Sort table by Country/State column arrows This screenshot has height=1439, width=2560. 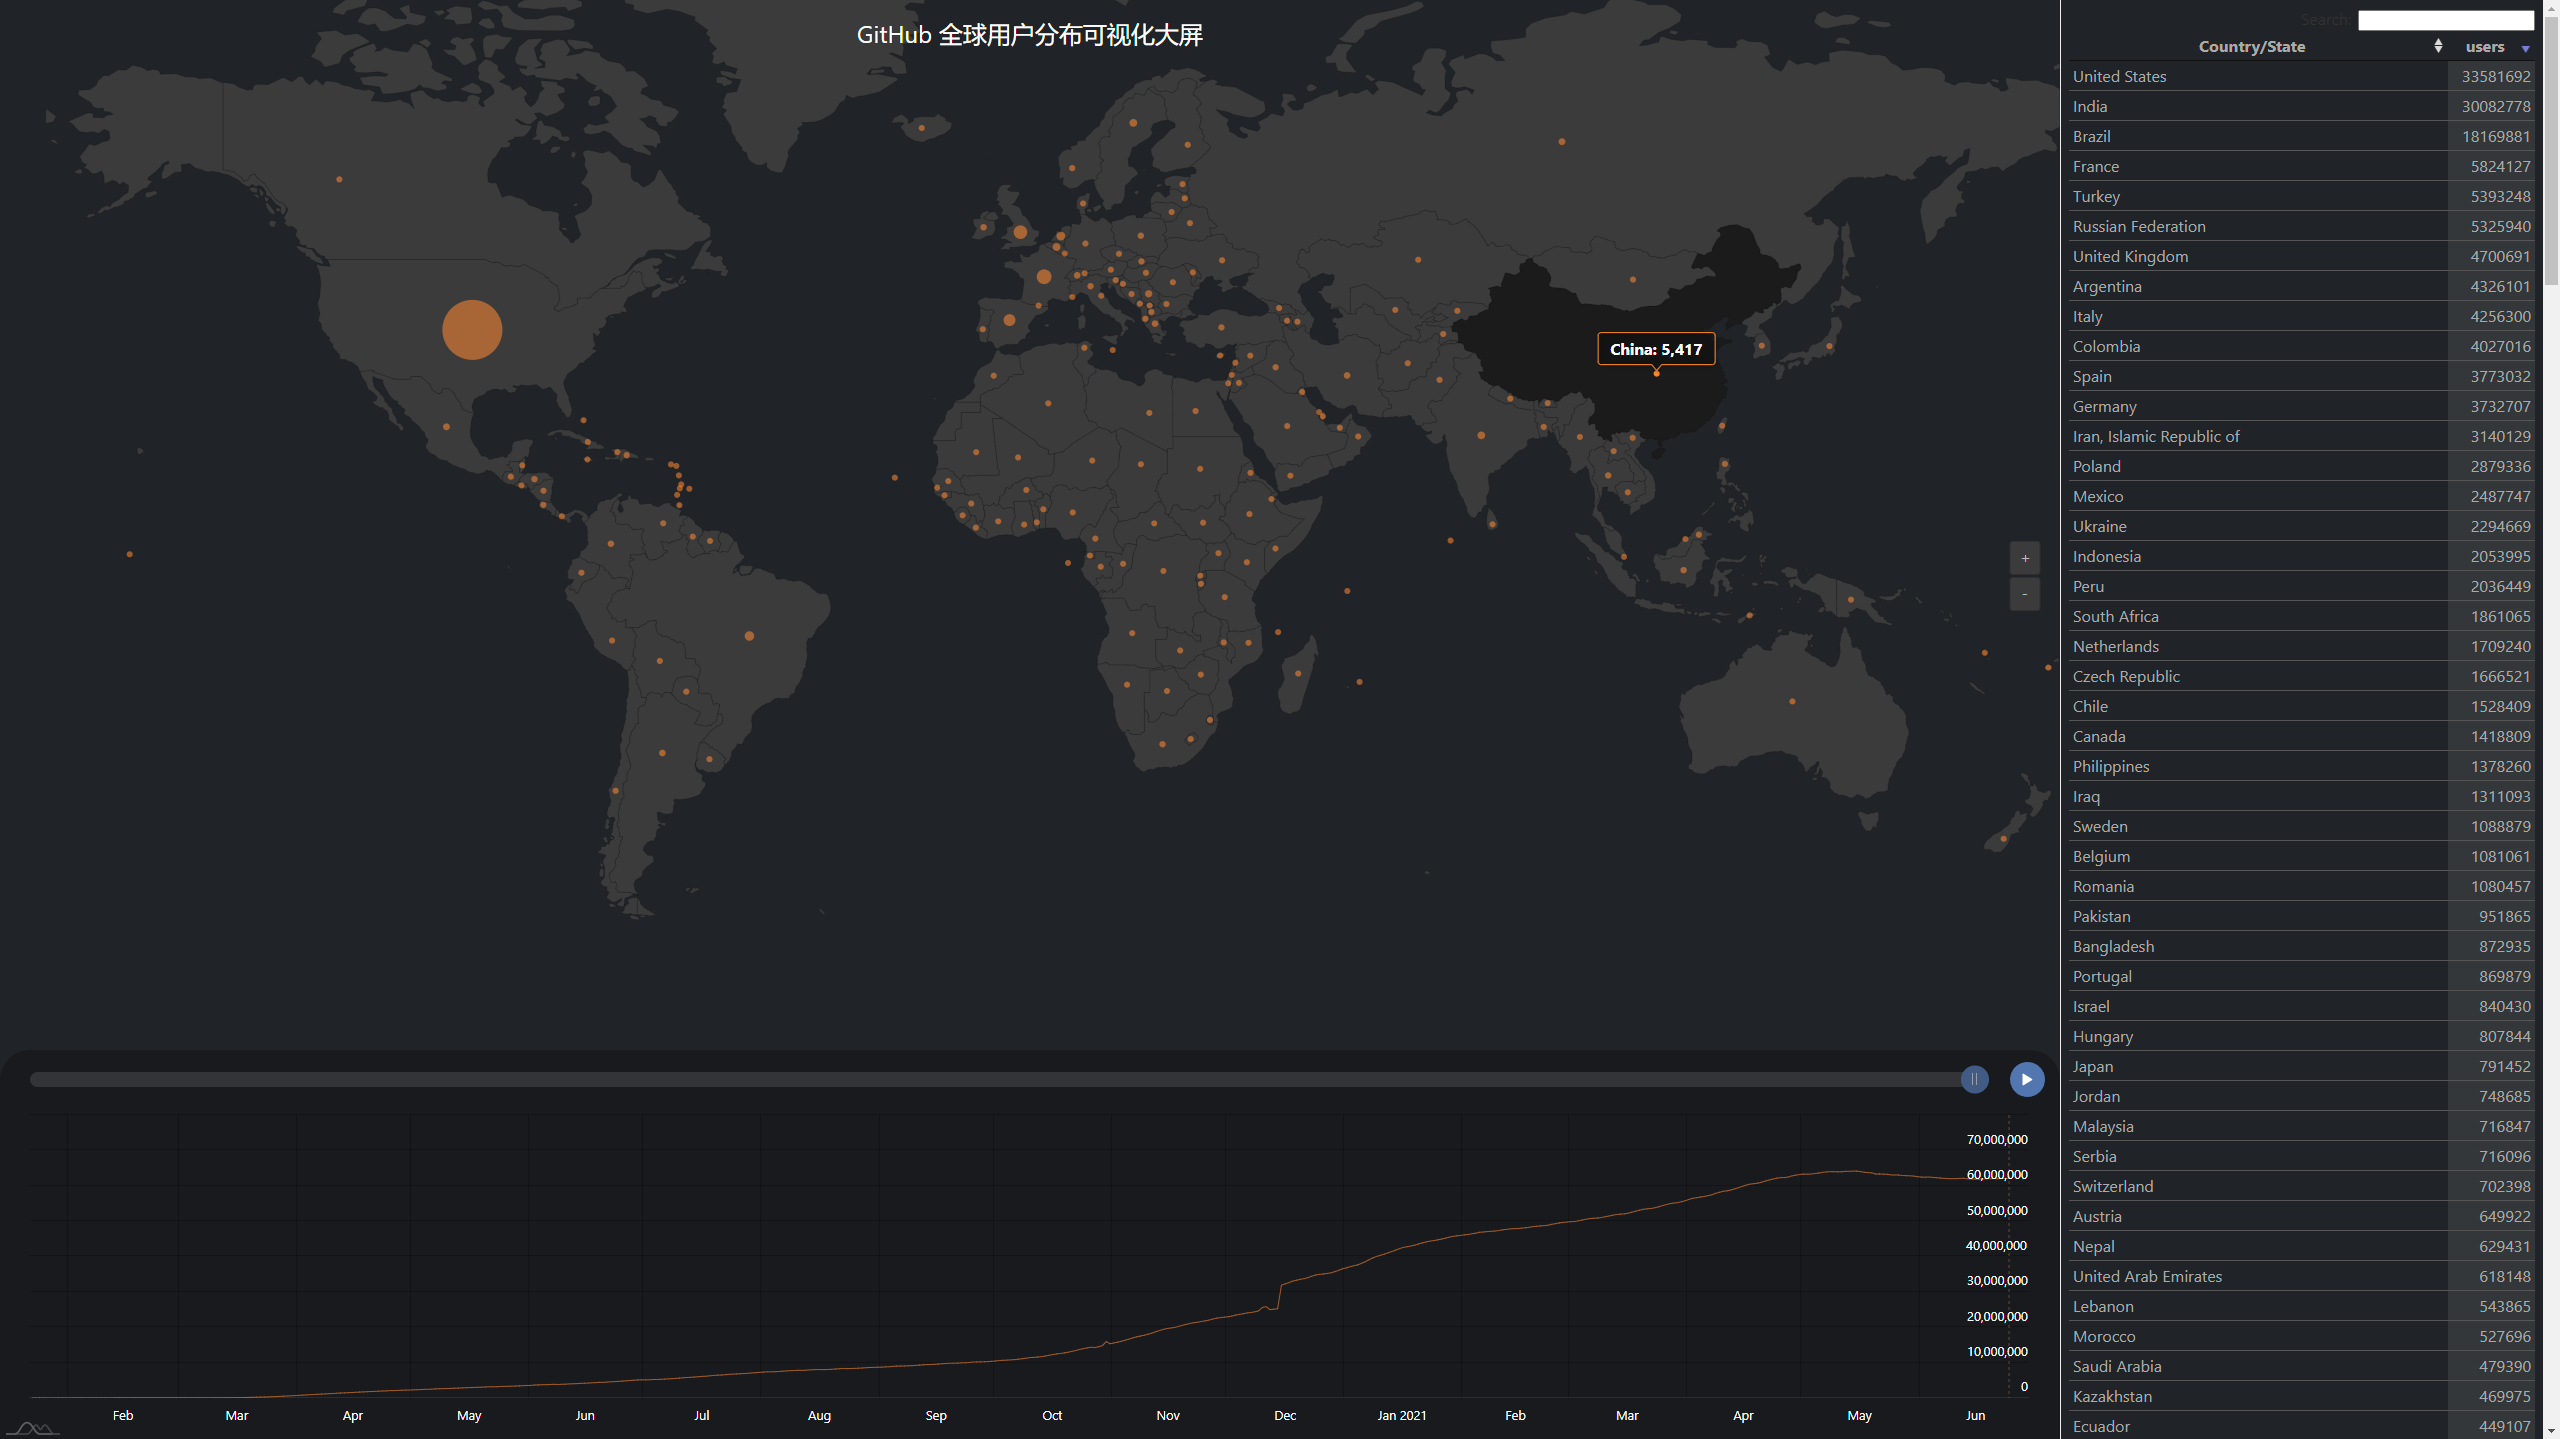[x=2438, y=46]
